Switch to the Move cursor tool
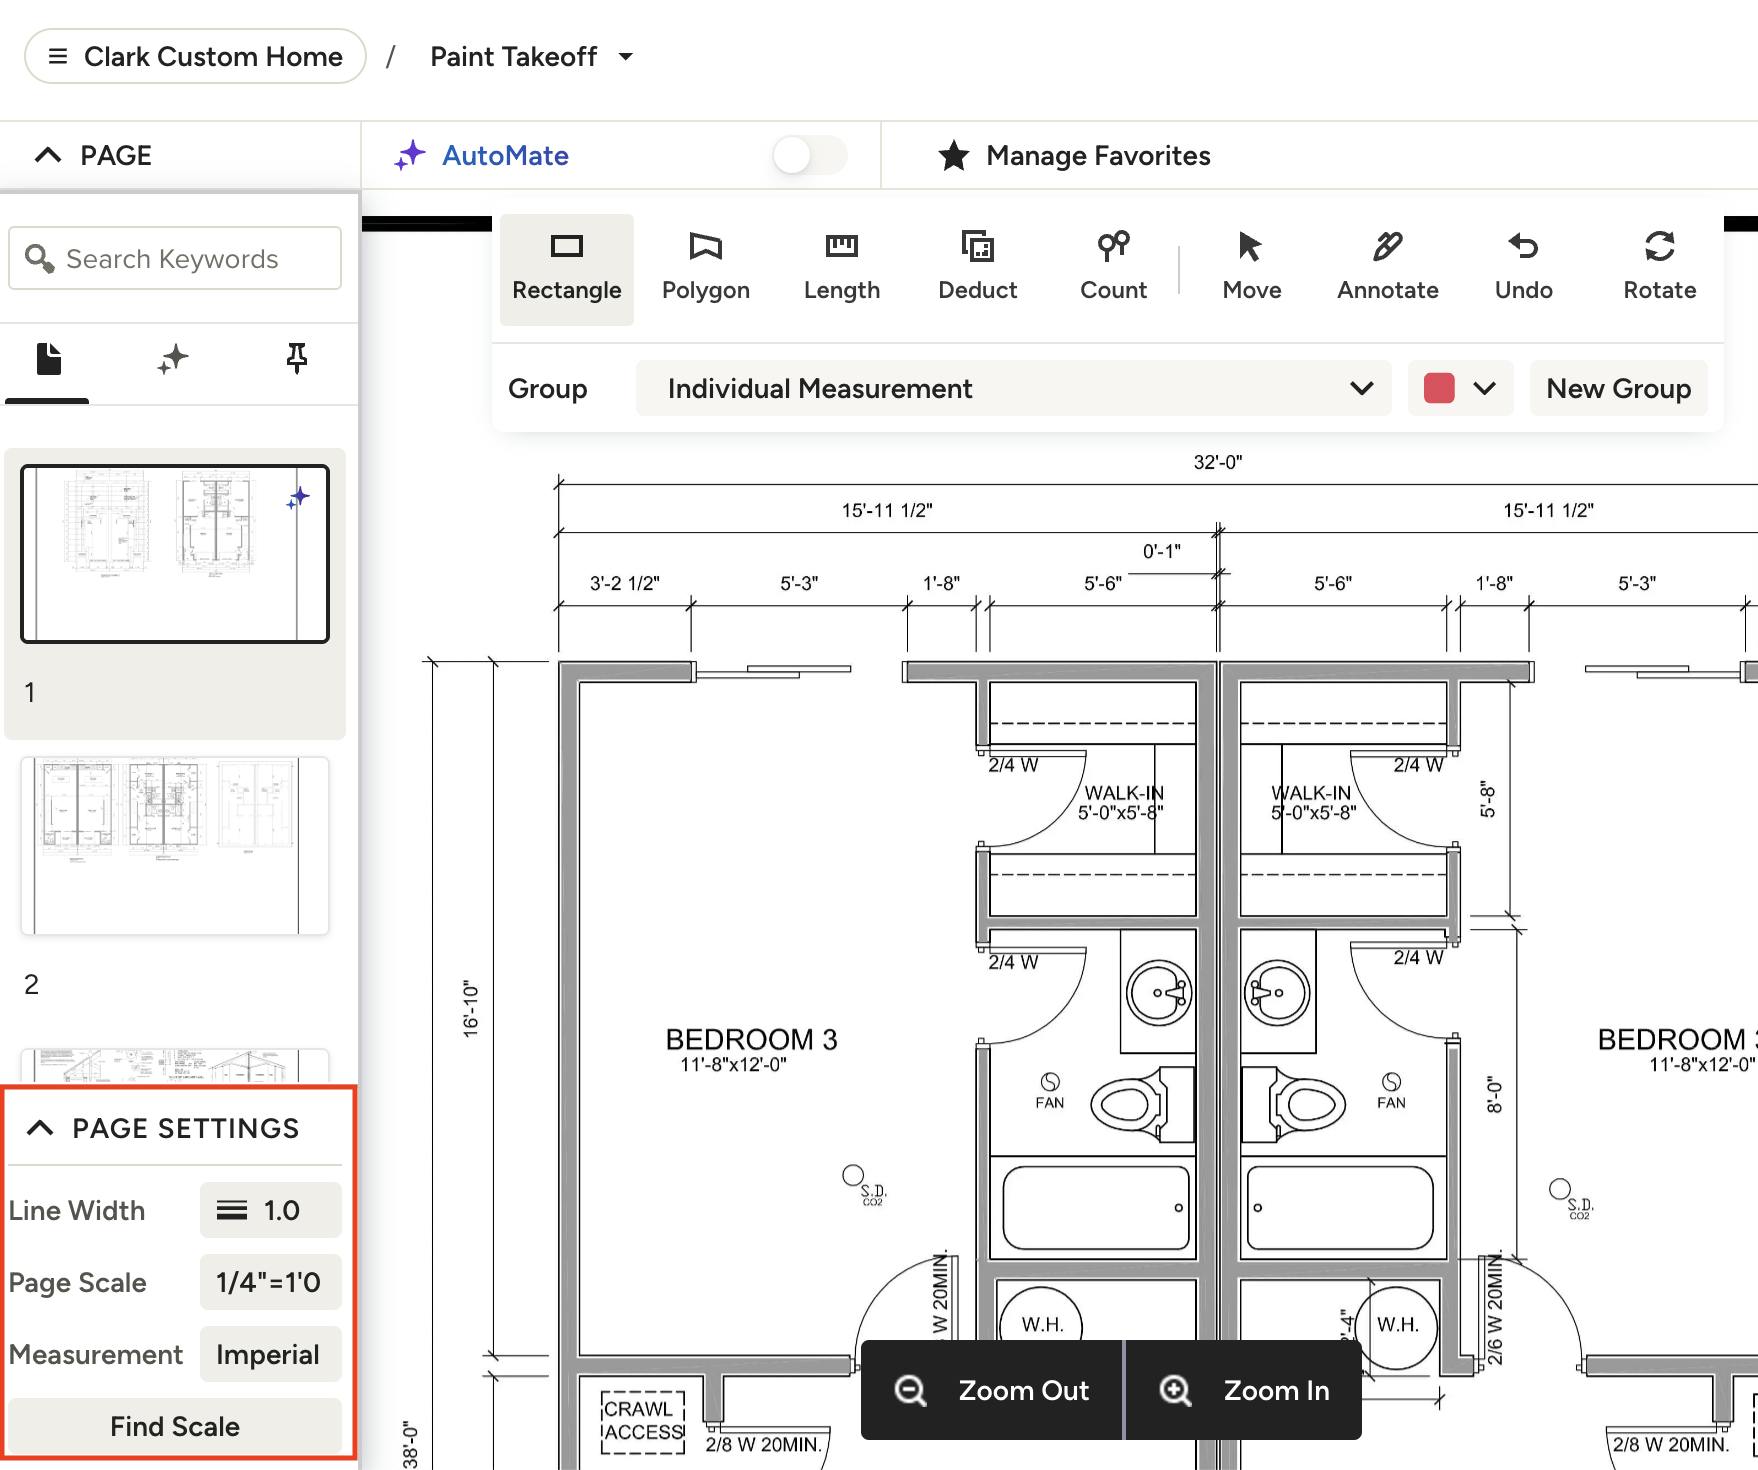The height and width of the screenshot is (1470, 1758). coord(1251,268)
